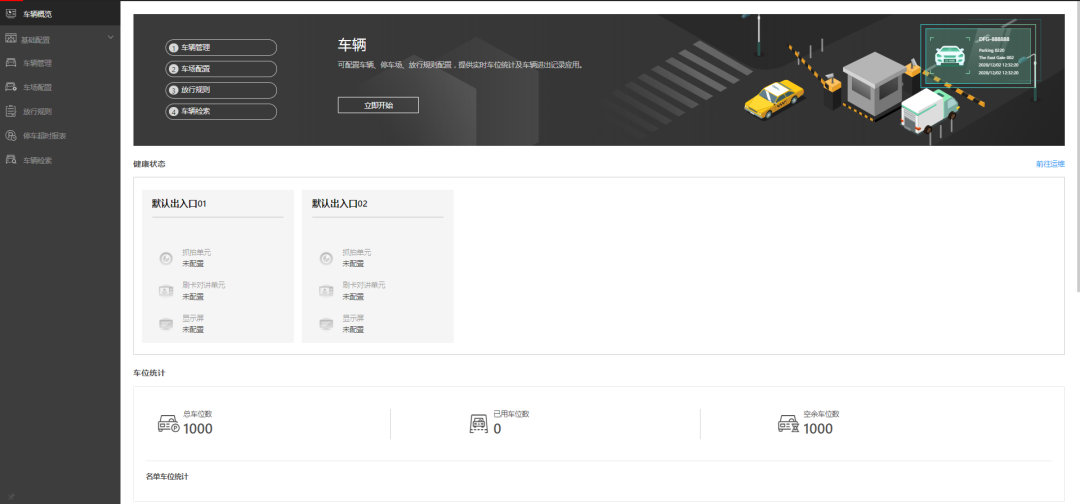Click the 车辆管理 car icon in sidebar
1080x504 pixels.
10,63
